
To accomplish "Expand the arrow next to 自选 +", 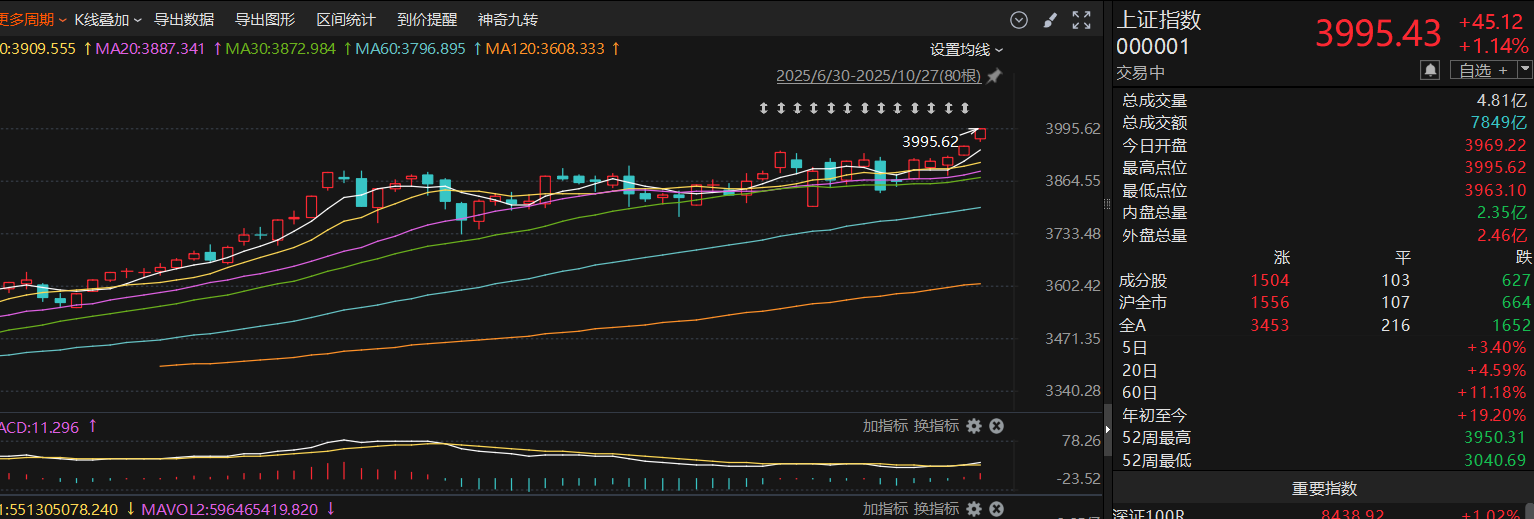I will click(1525, 70).
